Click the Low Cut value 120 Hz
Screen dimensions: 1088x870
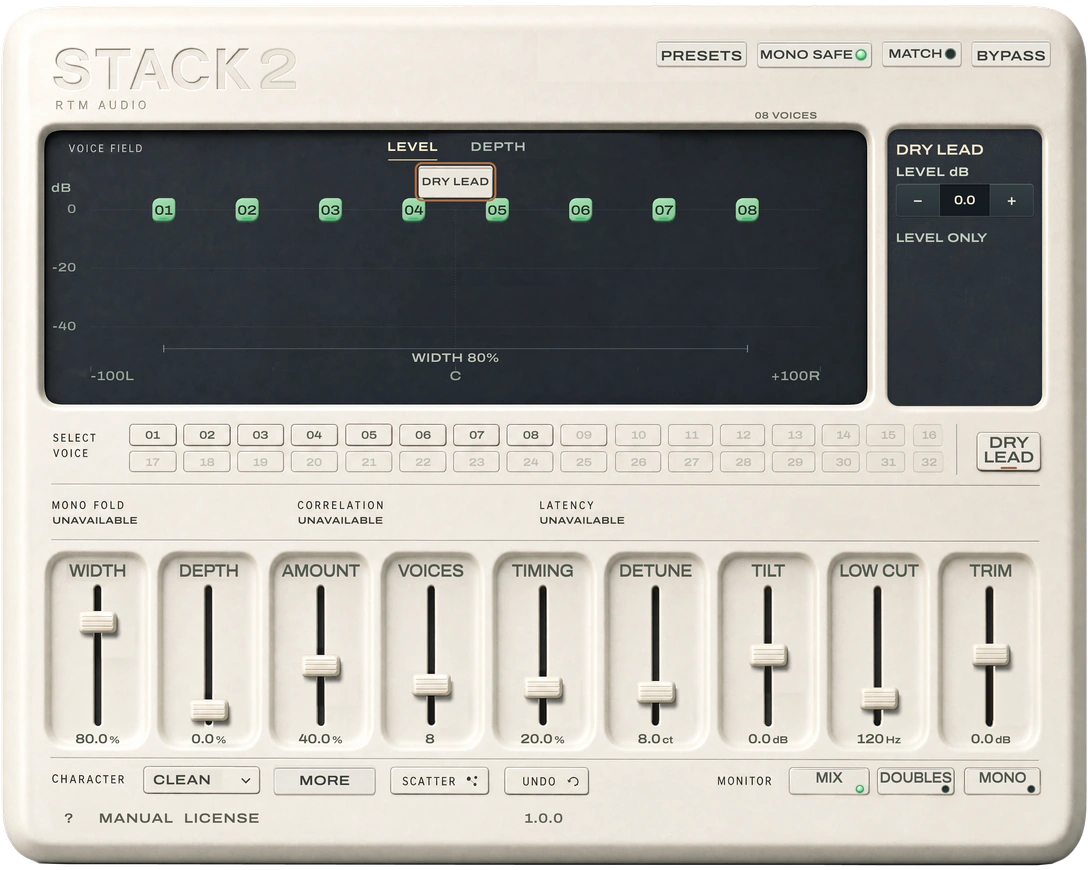tap(878, 740)
